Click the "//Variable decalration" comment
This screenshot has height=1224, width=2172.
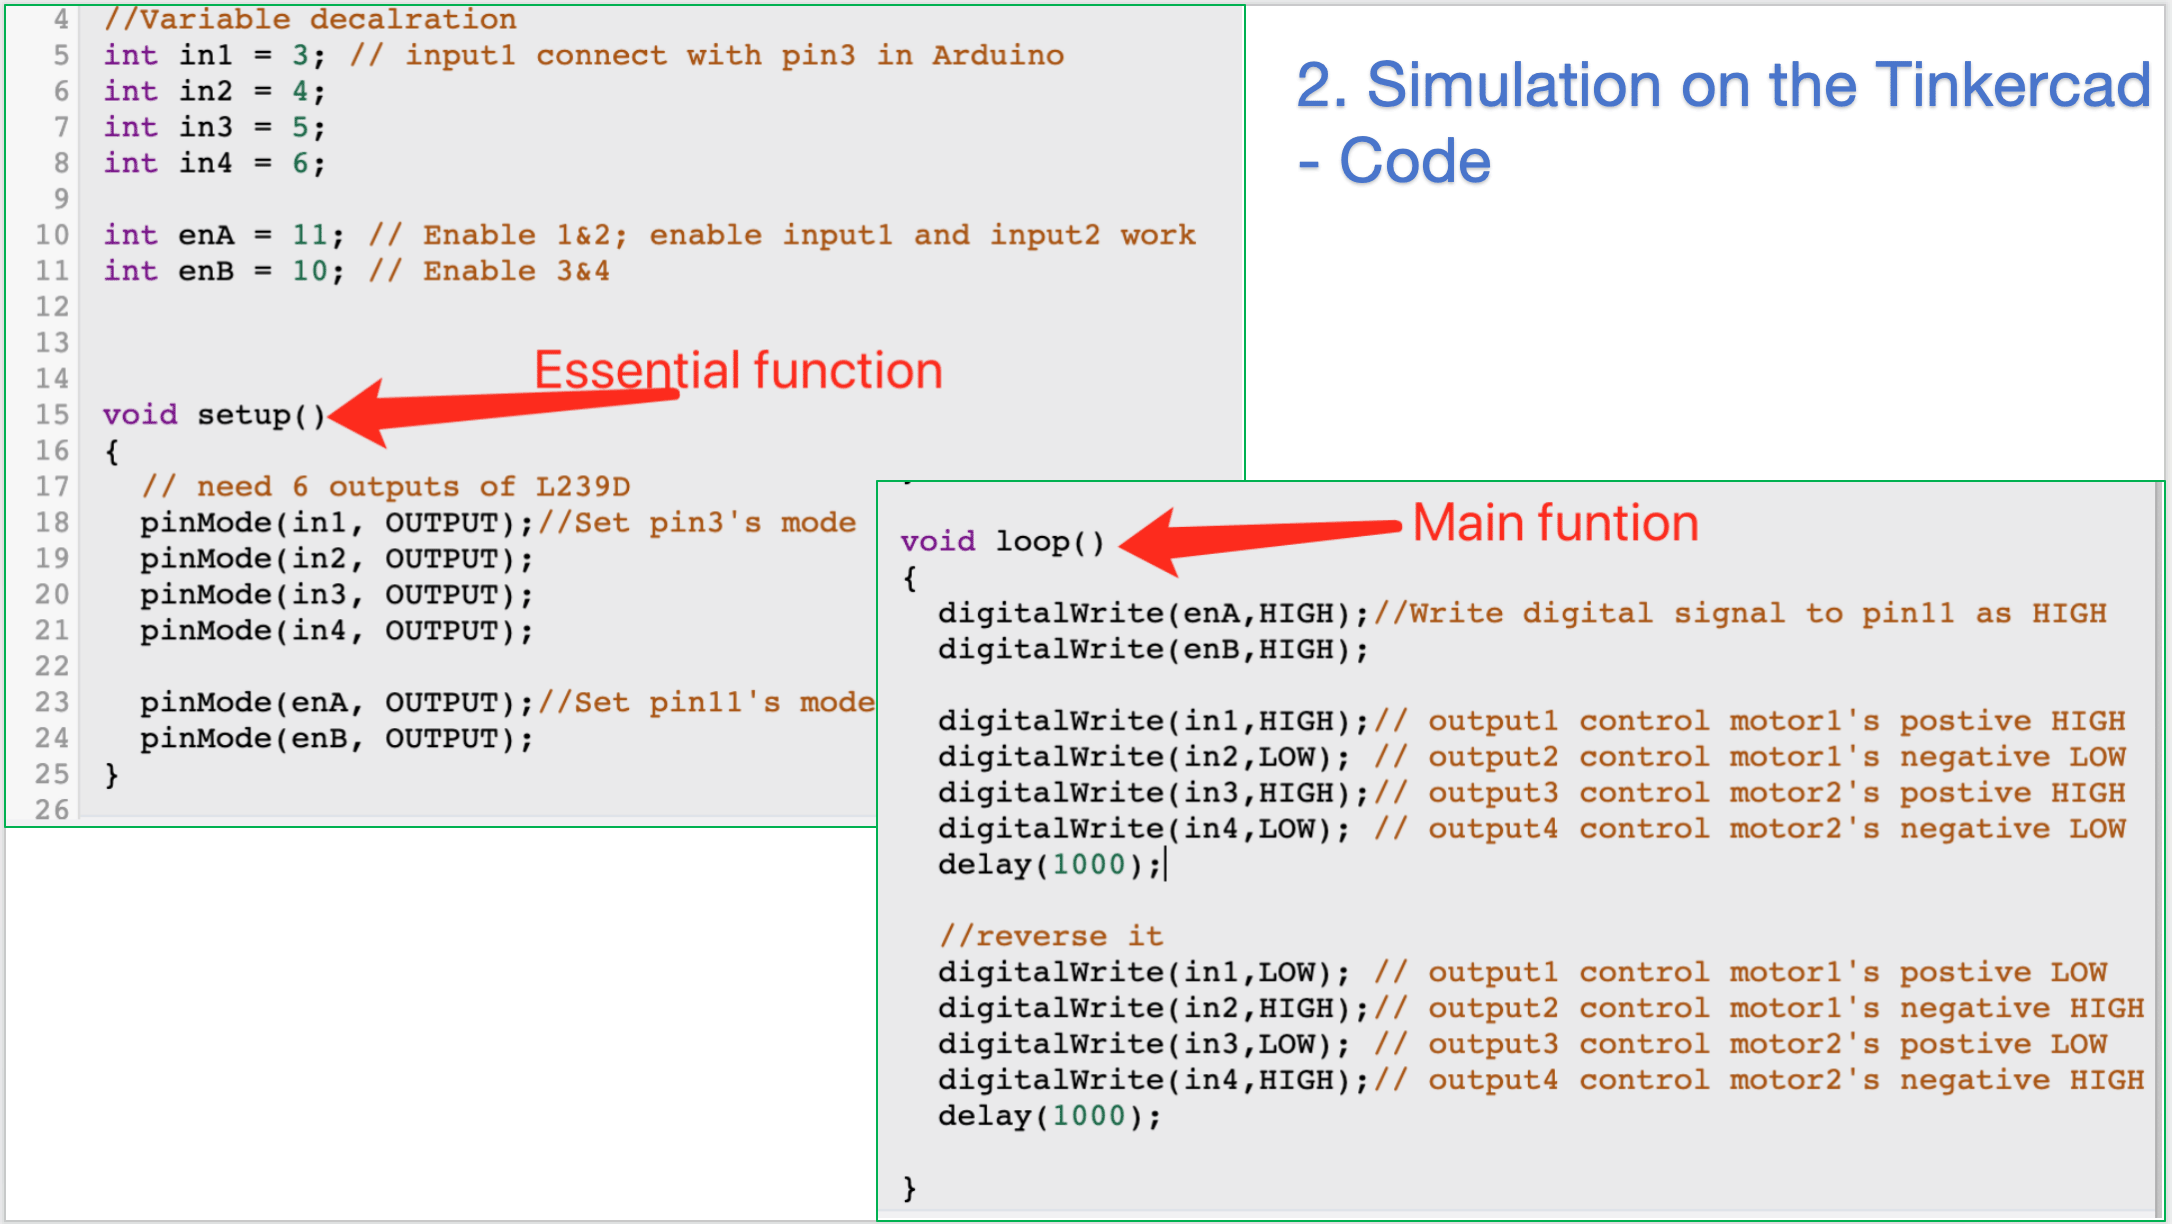[x=310, y=19]
